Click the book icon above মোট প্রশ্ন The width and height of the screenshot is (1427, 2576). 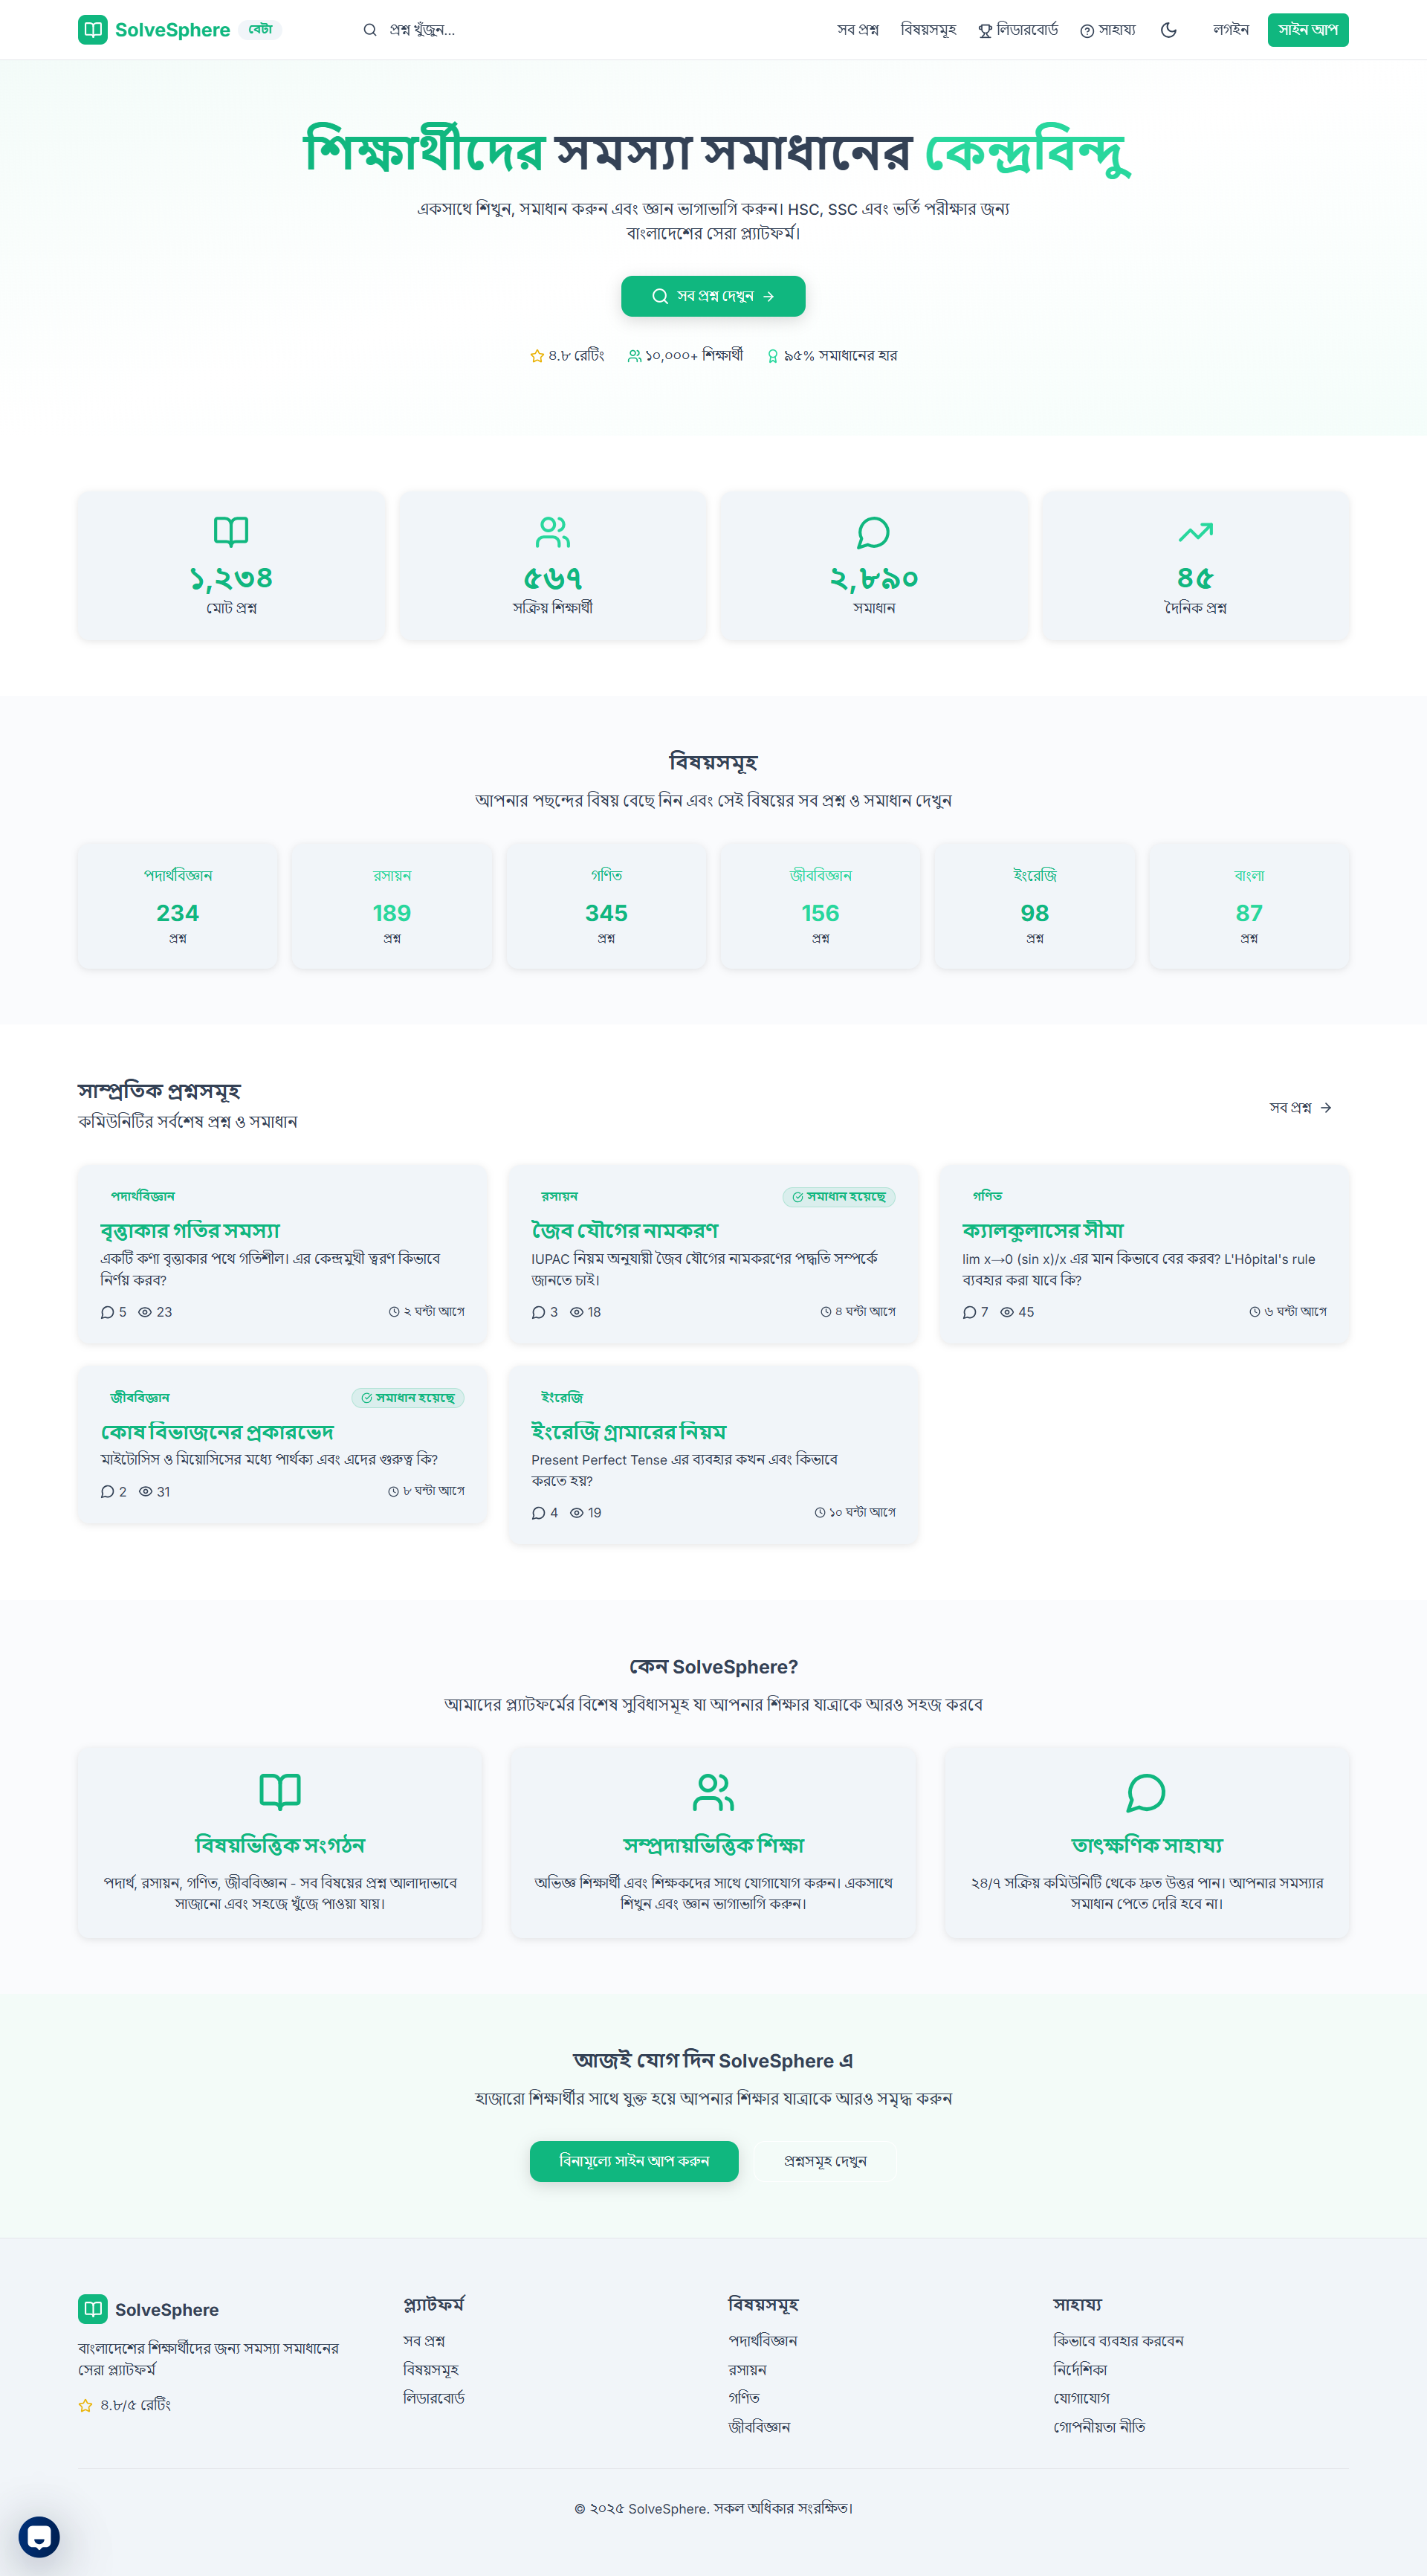click(231, 532)
